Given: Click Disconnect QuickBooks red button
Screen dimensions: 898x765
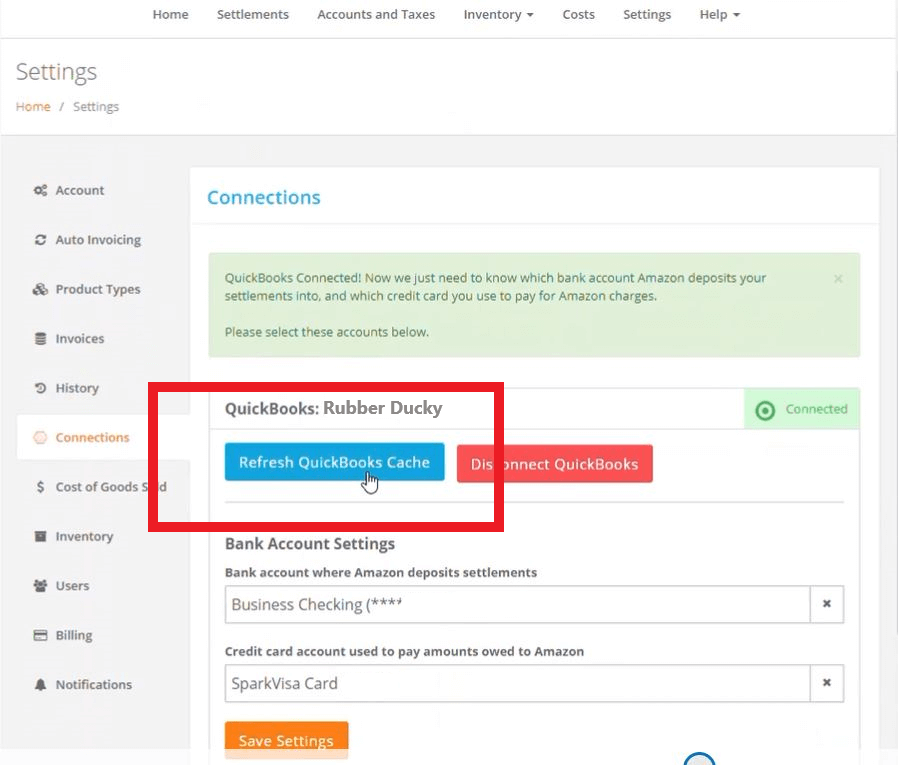Looking at the screenshot, I should [x=554, y=463].
